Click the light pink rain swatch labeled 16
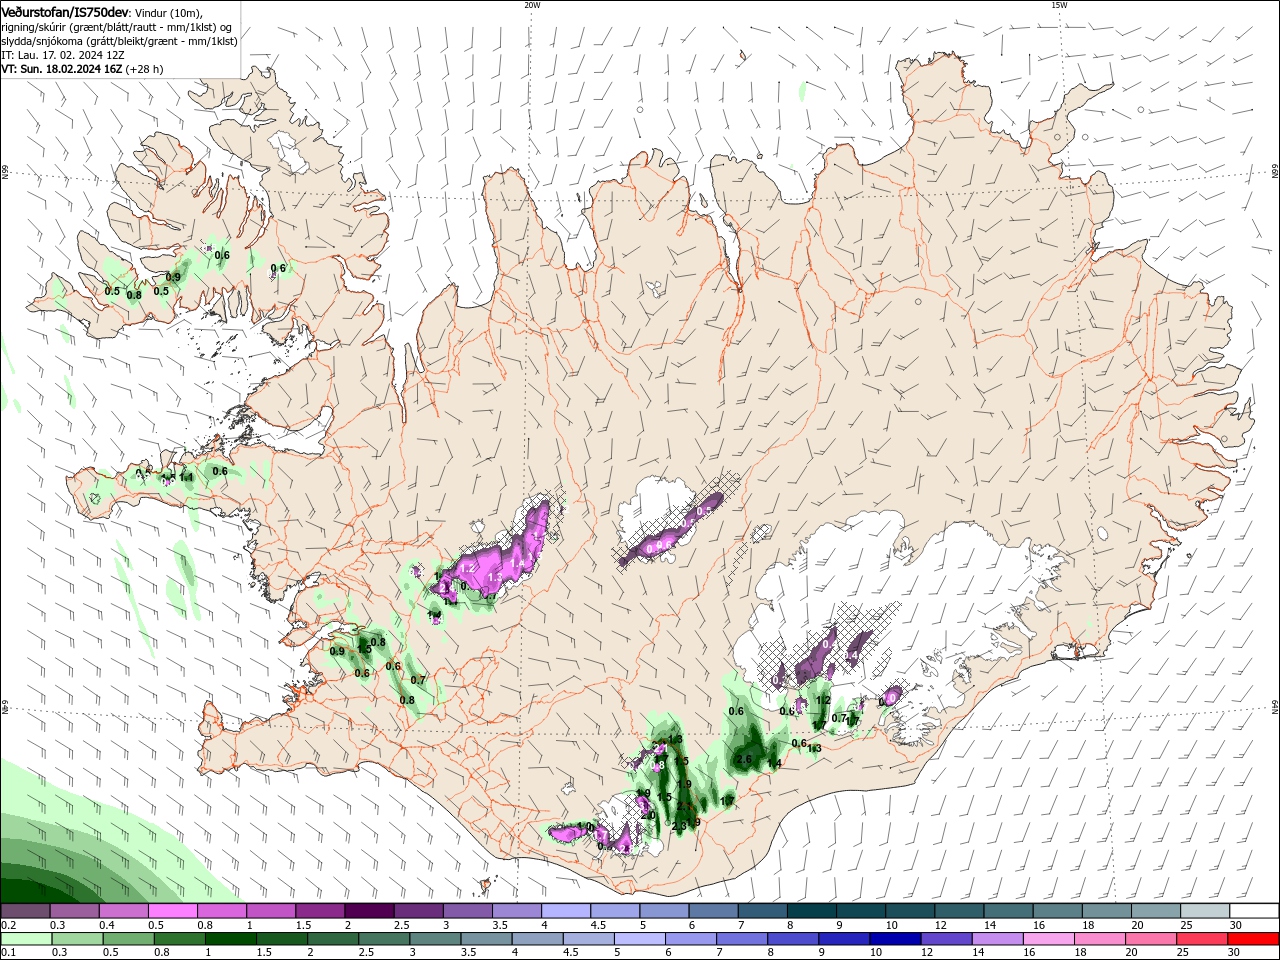The width and height of the screenshot is (1280, 960). click(x=1046, y=939)
